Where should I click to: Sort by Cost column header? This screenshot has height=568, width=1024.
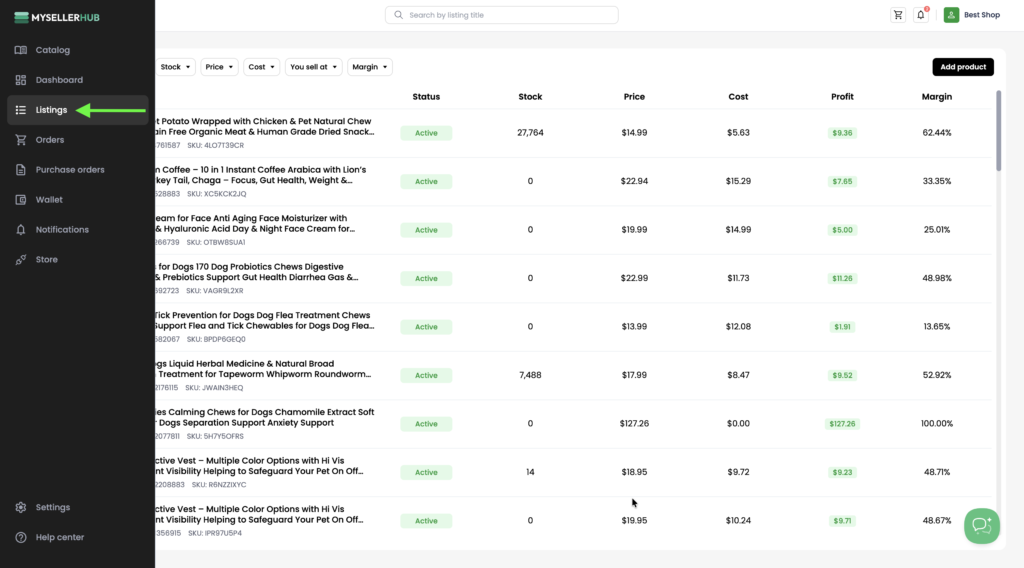(x=738, y=97)
